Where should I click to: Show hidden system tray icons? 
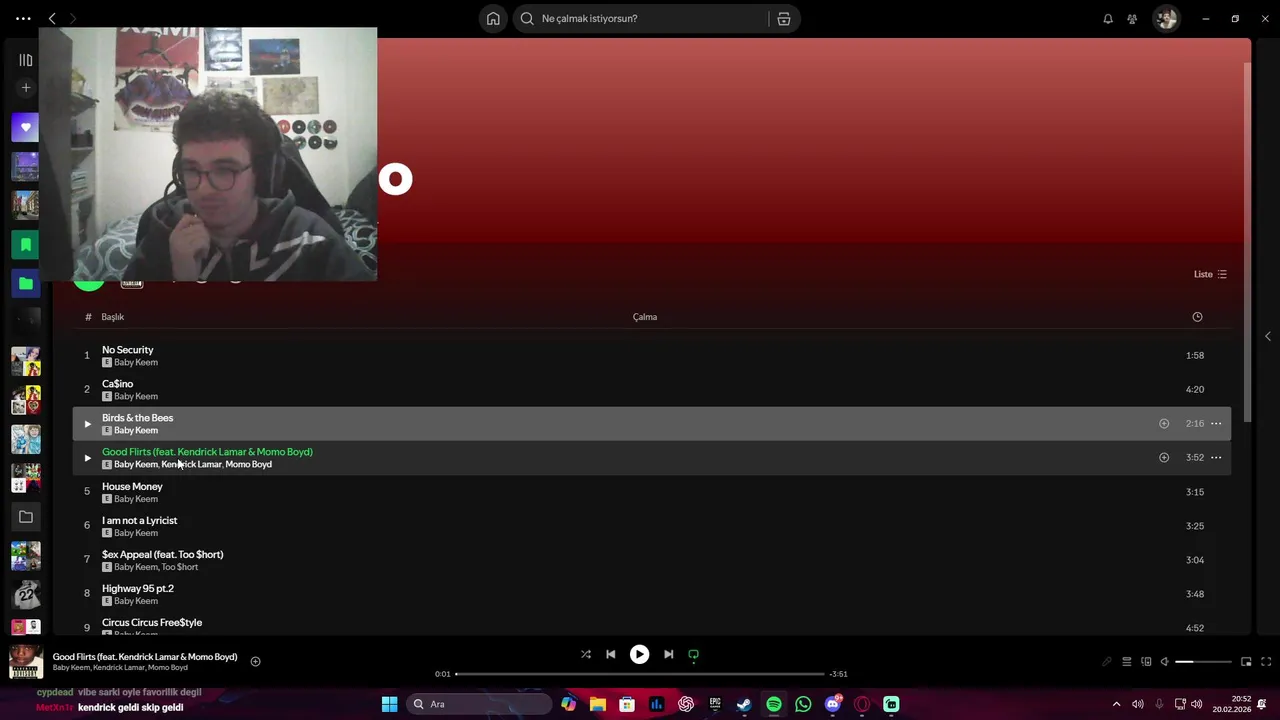(1116, 704)
